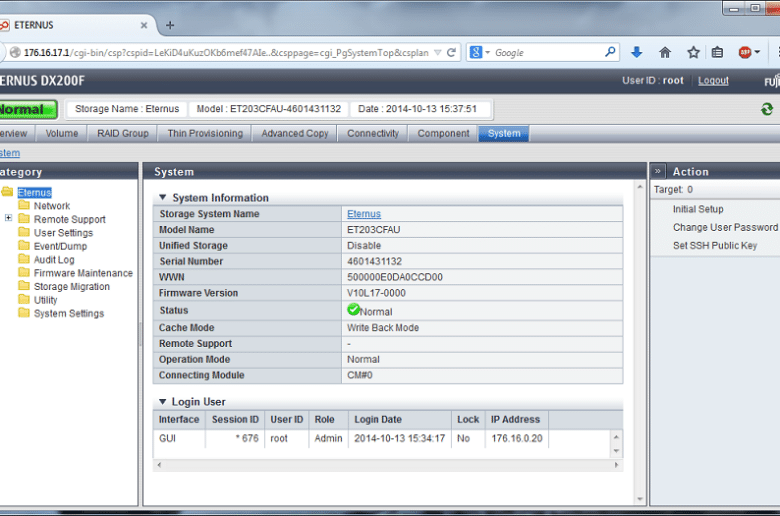The image size is (780, 516).
Task: Select Network in the category tree
Action: pyautogui.click(x=52, y=206)
